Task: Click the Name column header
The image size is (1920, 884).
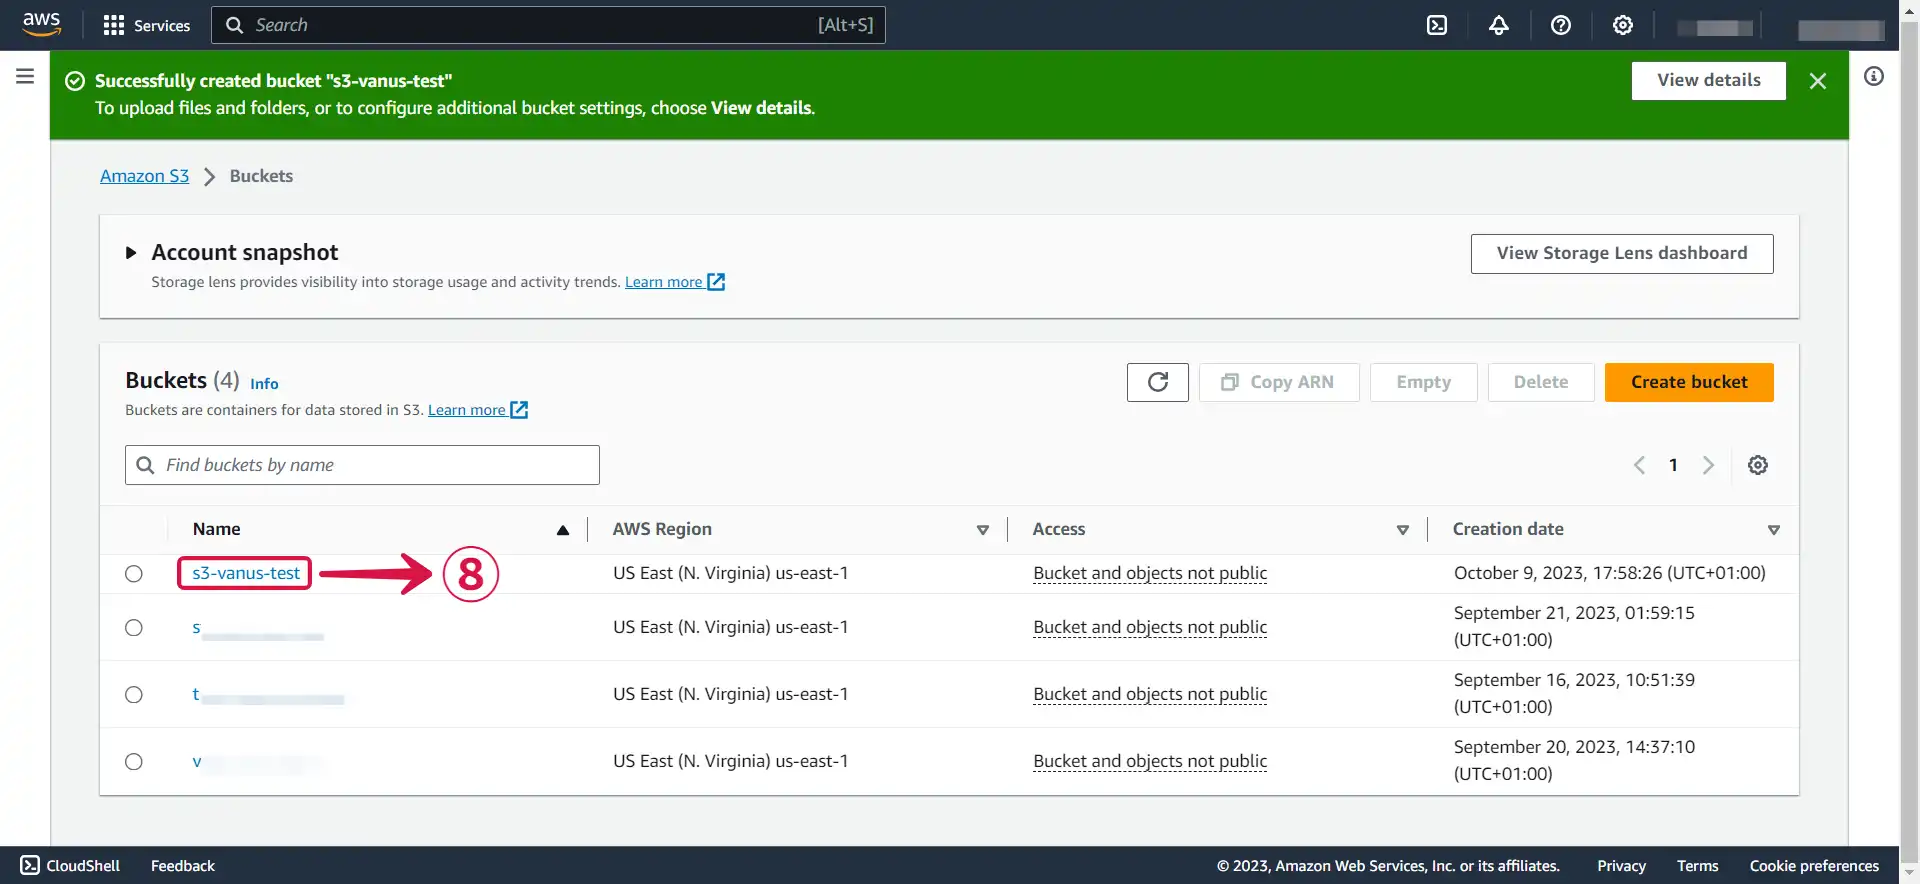Action: 216,529
